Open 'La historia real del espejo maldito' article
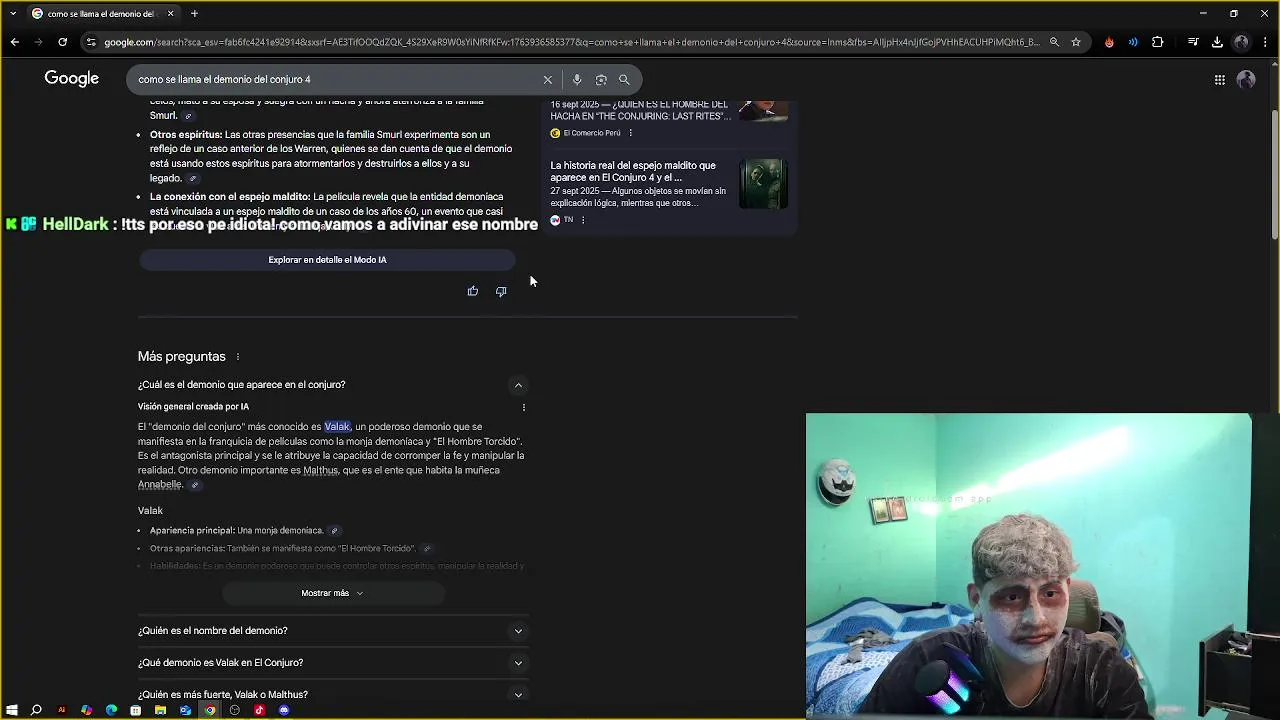 point(633,171)
